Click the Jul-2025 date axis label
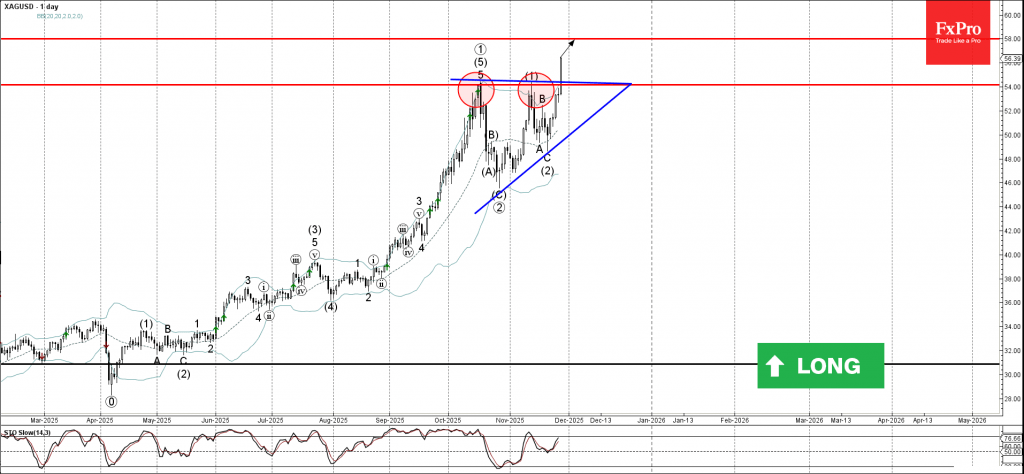 [x=269, y=420]
